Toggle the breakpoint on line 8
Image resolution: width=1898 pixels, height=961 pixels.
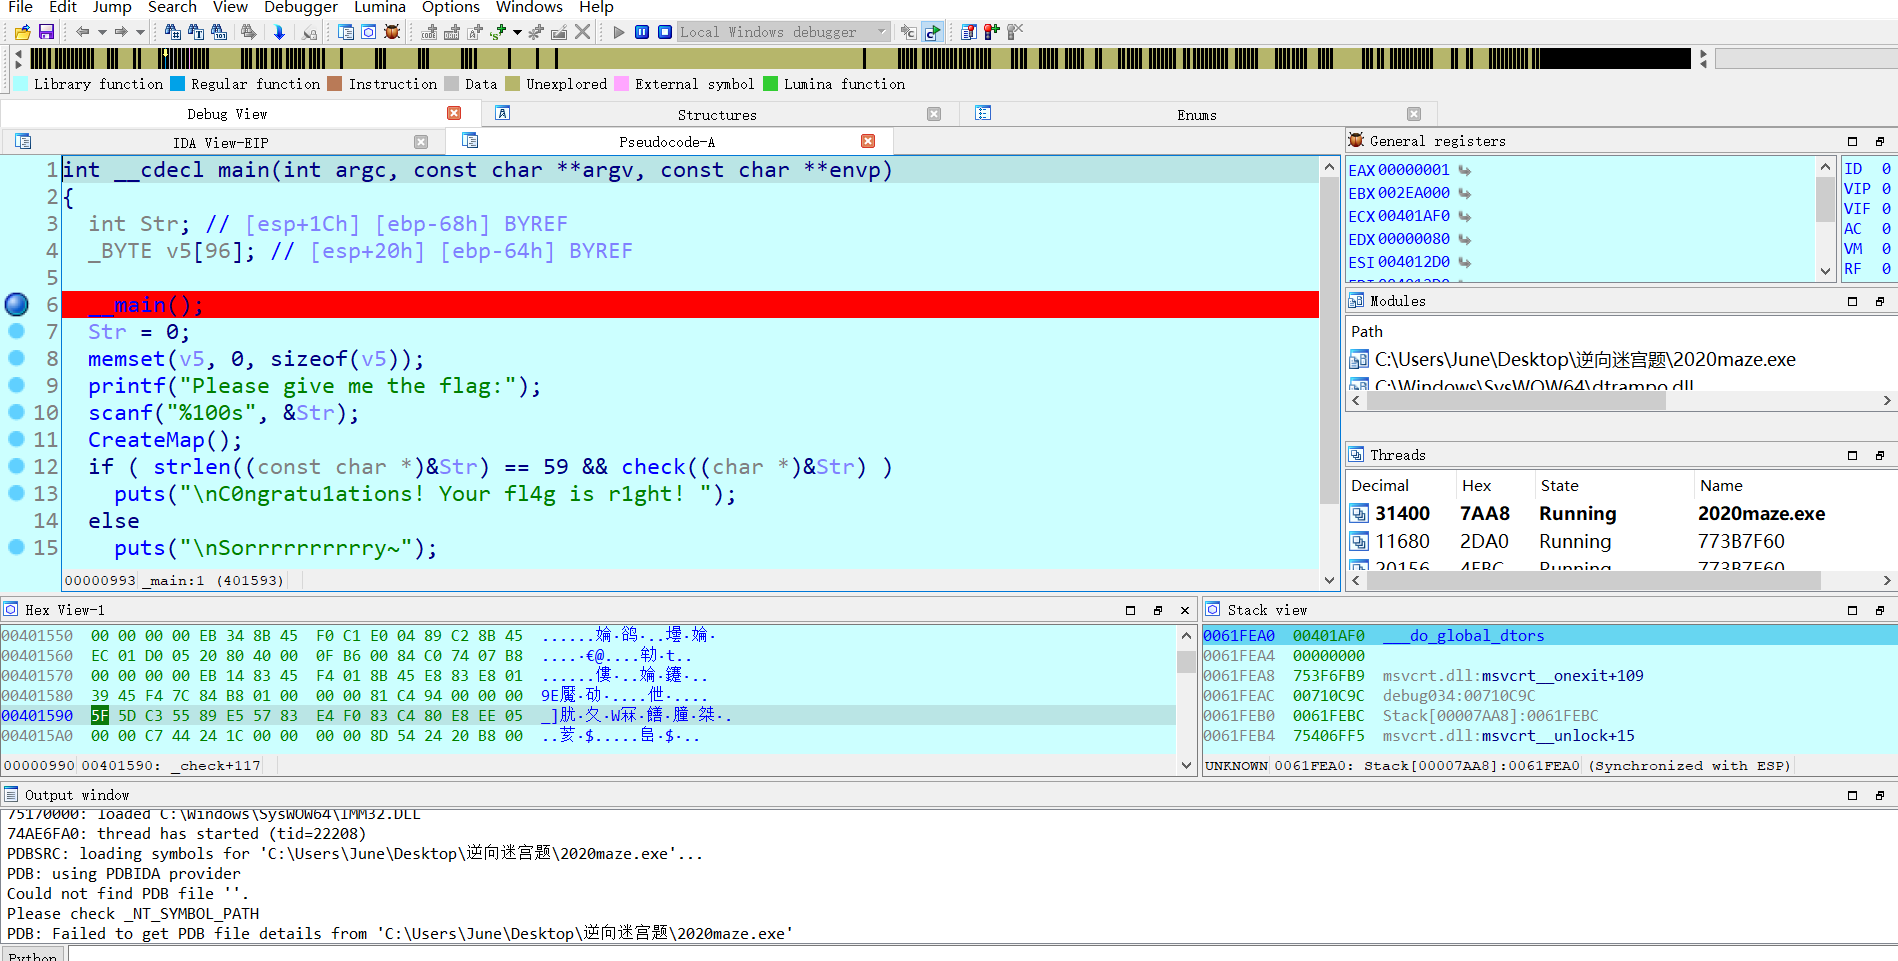pos(16,358)
